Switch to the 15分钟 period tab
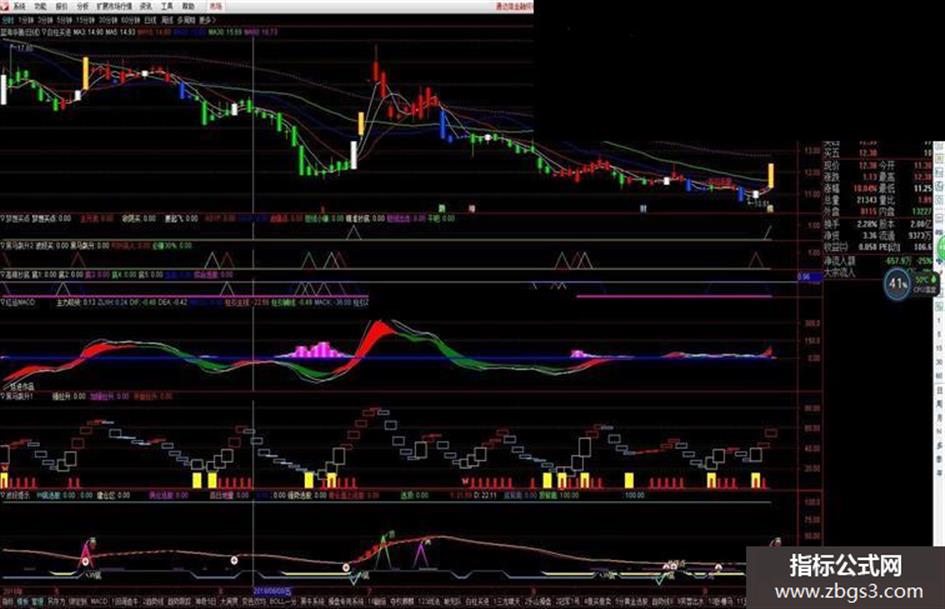 (85, 20)
